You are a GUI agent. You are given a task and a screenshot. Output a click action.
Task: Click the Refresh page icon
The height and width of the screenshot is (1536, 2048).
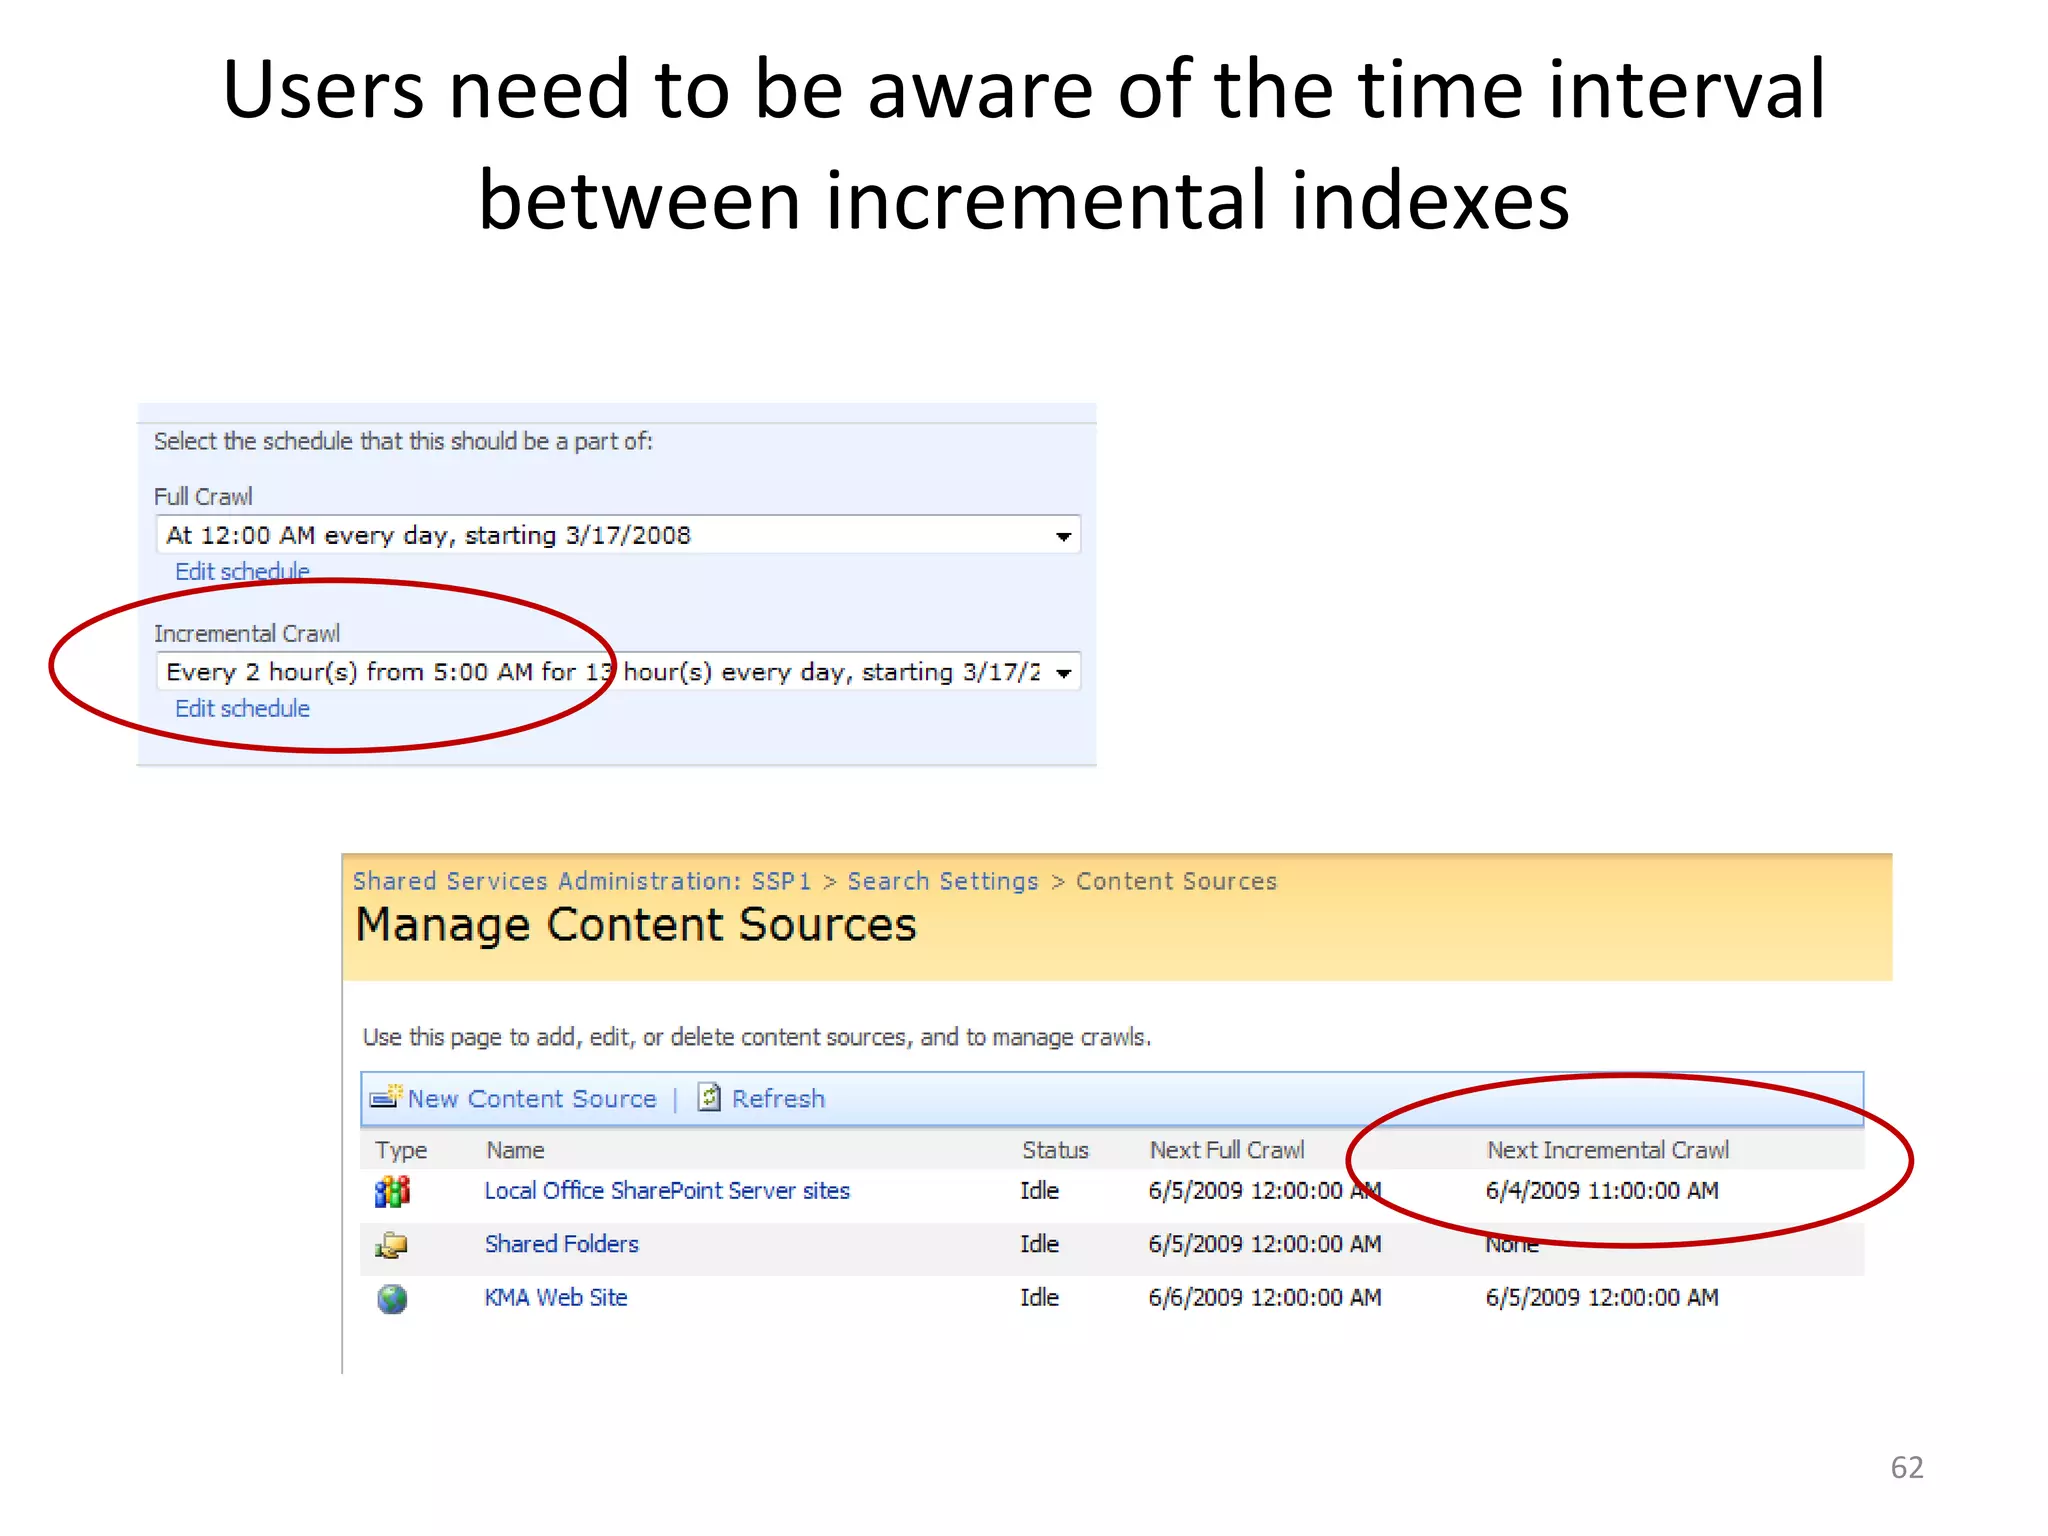(709, 1097)
